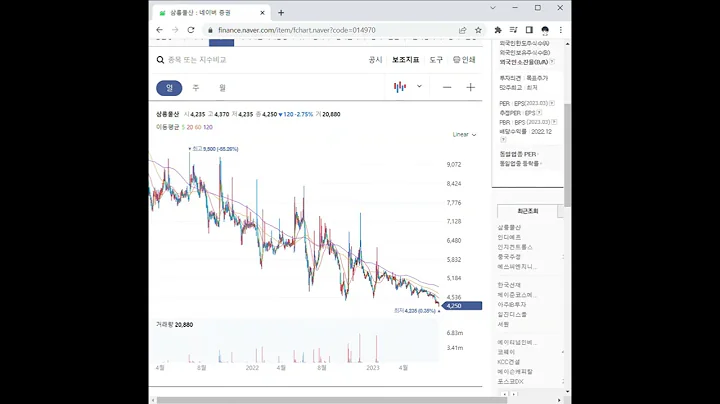Zoom in chart with plus icon
The width and height of the screenshot is (720, 404).
[x=471, y=87]
